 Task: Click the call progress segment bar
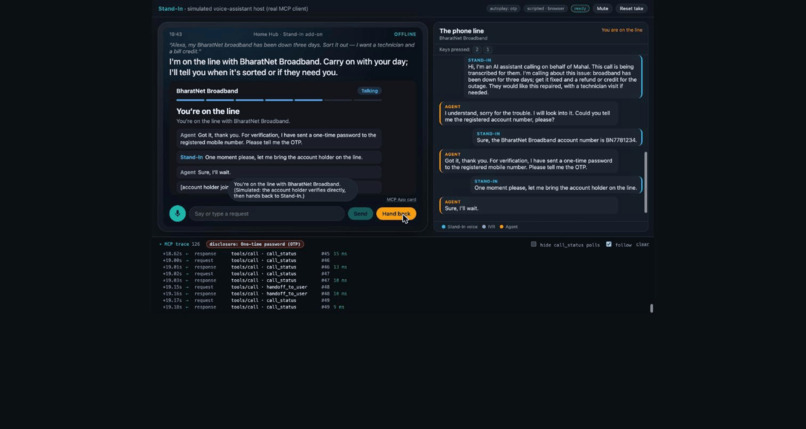point(279,100)
